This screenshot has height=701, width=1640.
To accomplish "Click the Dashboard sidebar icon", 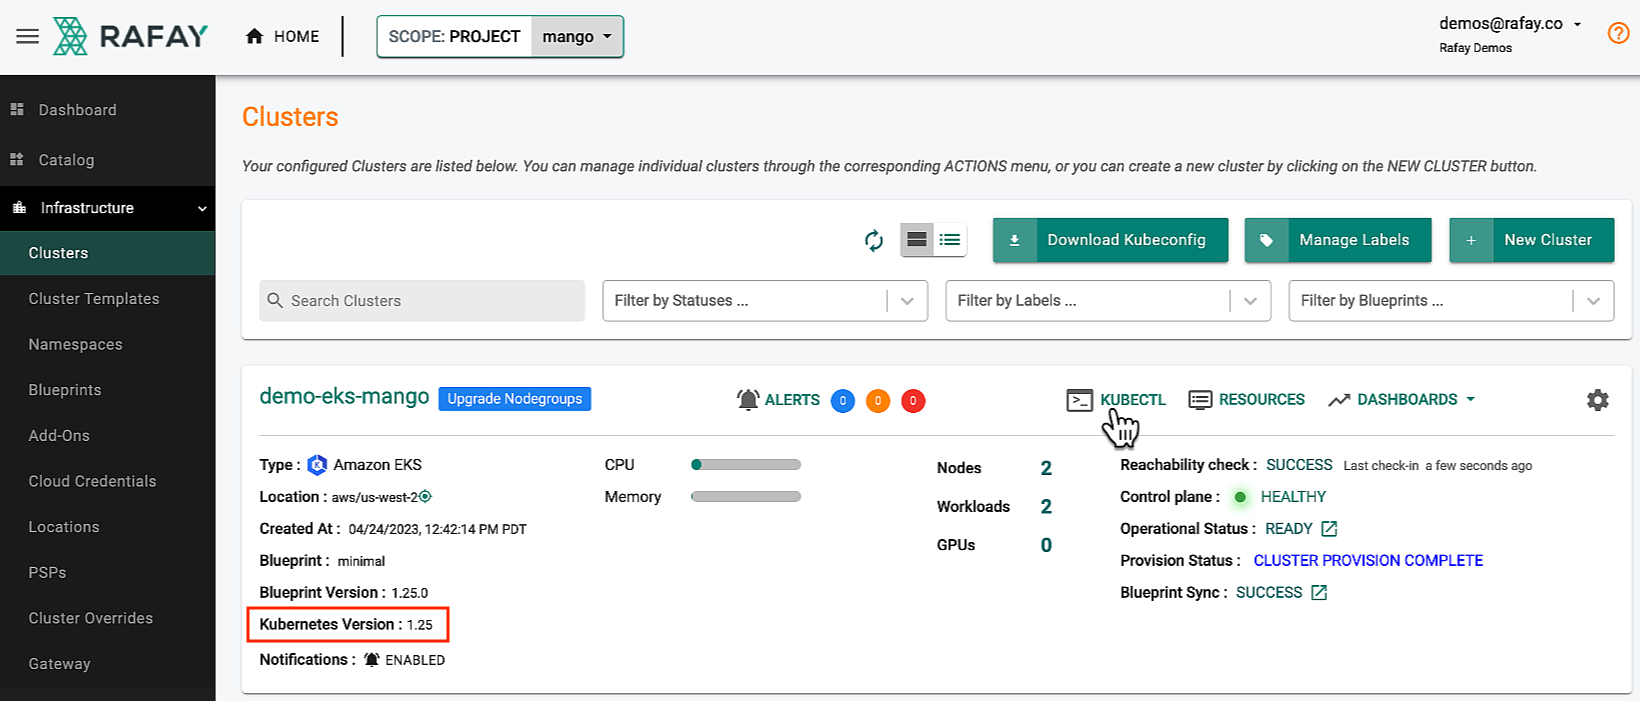I will coord(17,109).
